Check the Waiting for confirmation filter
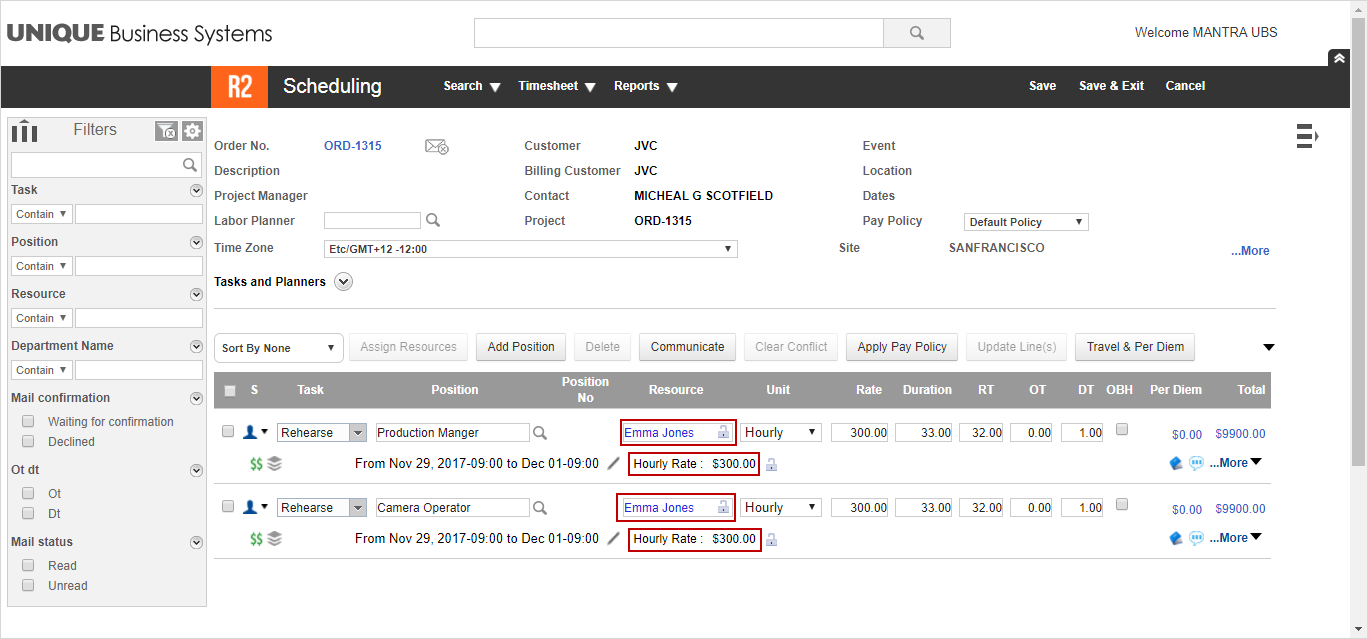The image size is (1368, 639). (x=28, y=422)
